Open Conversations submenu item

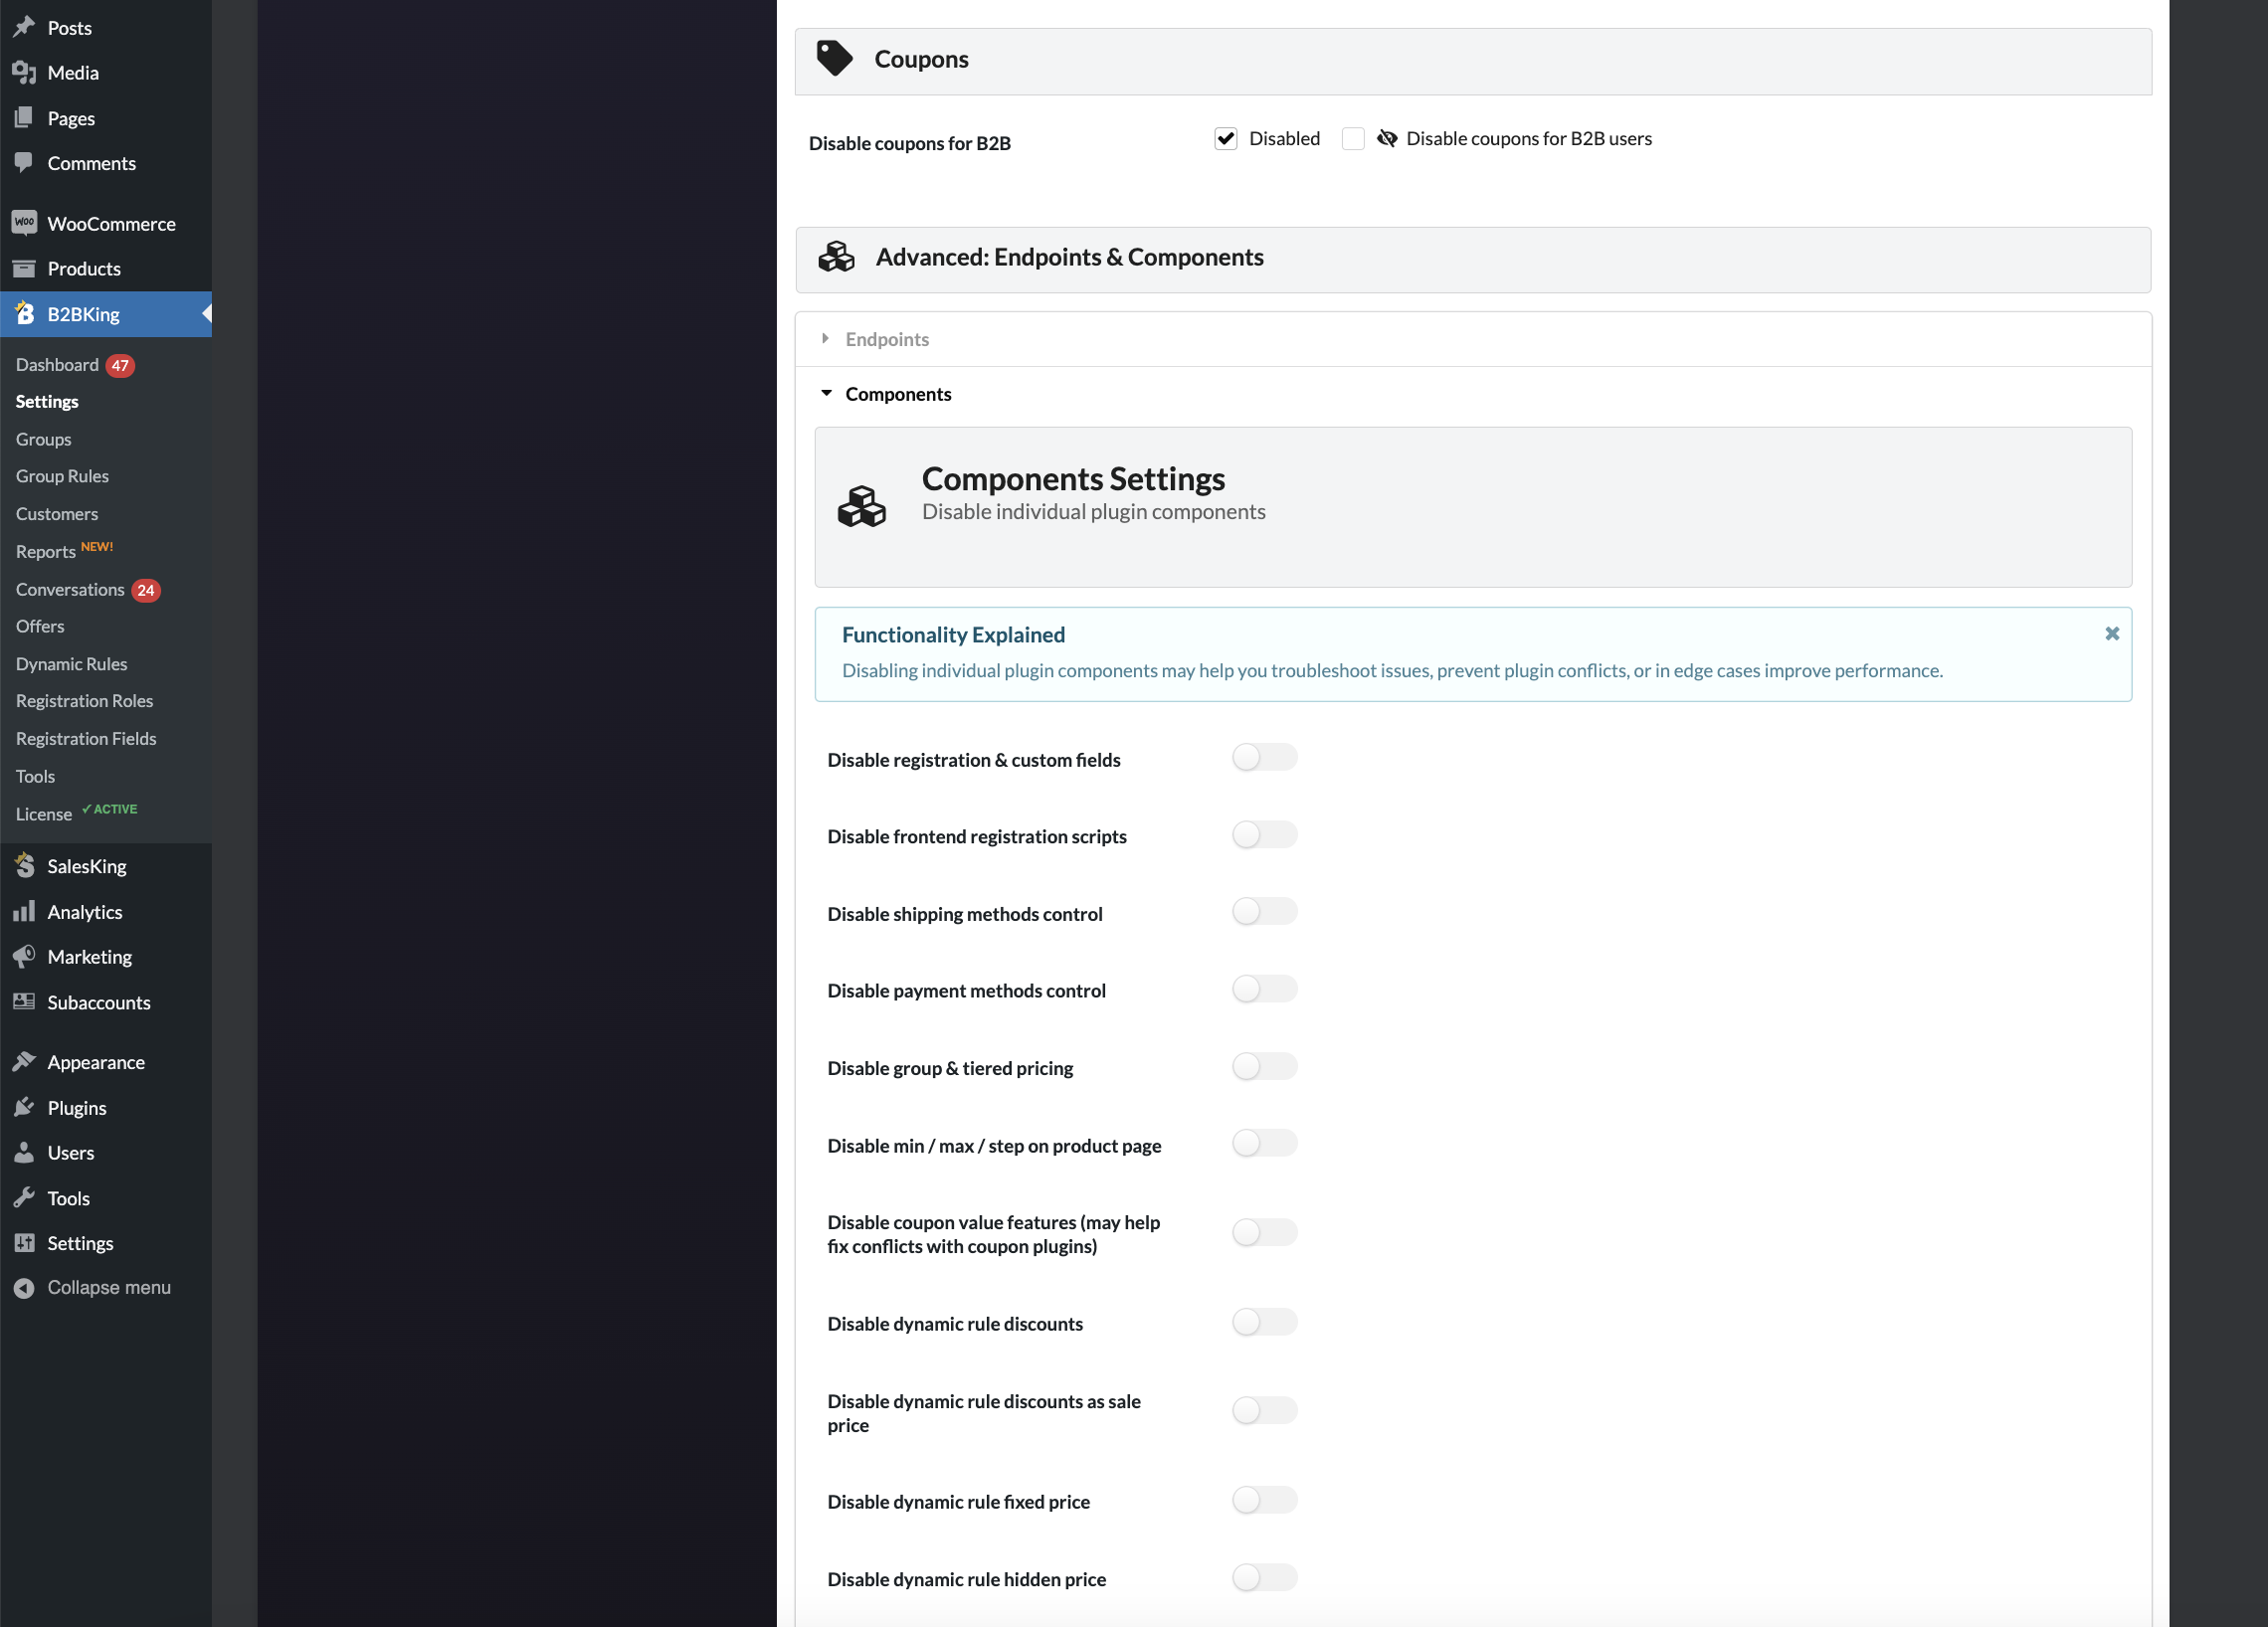point(70,590)
